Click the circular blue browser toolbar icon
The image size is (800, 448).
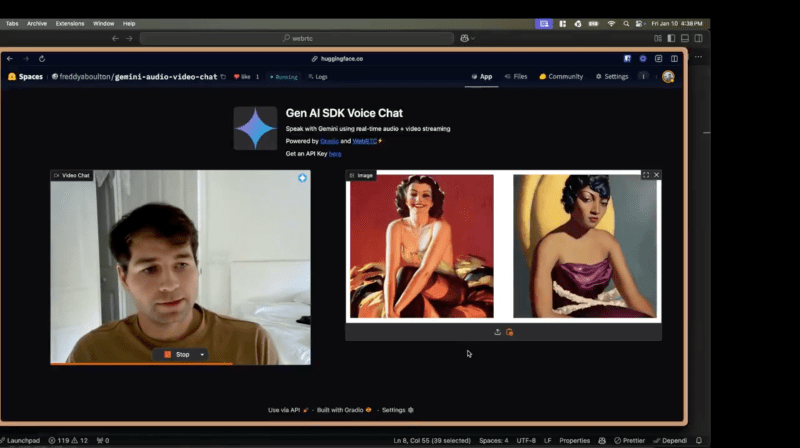click(643, 59)
